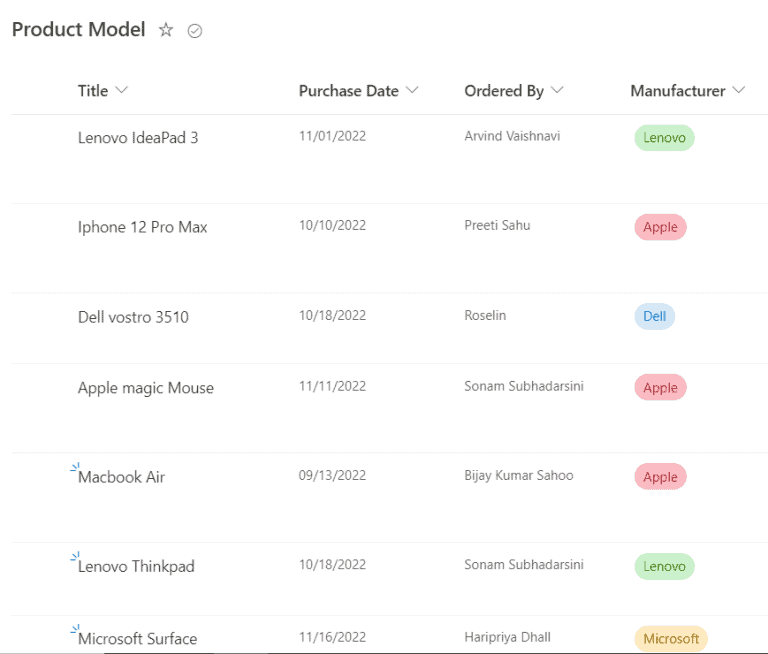Screen dimensions: 768x654
Task: Open the Title column dropdown chevron
Action: tap(121, 90)
